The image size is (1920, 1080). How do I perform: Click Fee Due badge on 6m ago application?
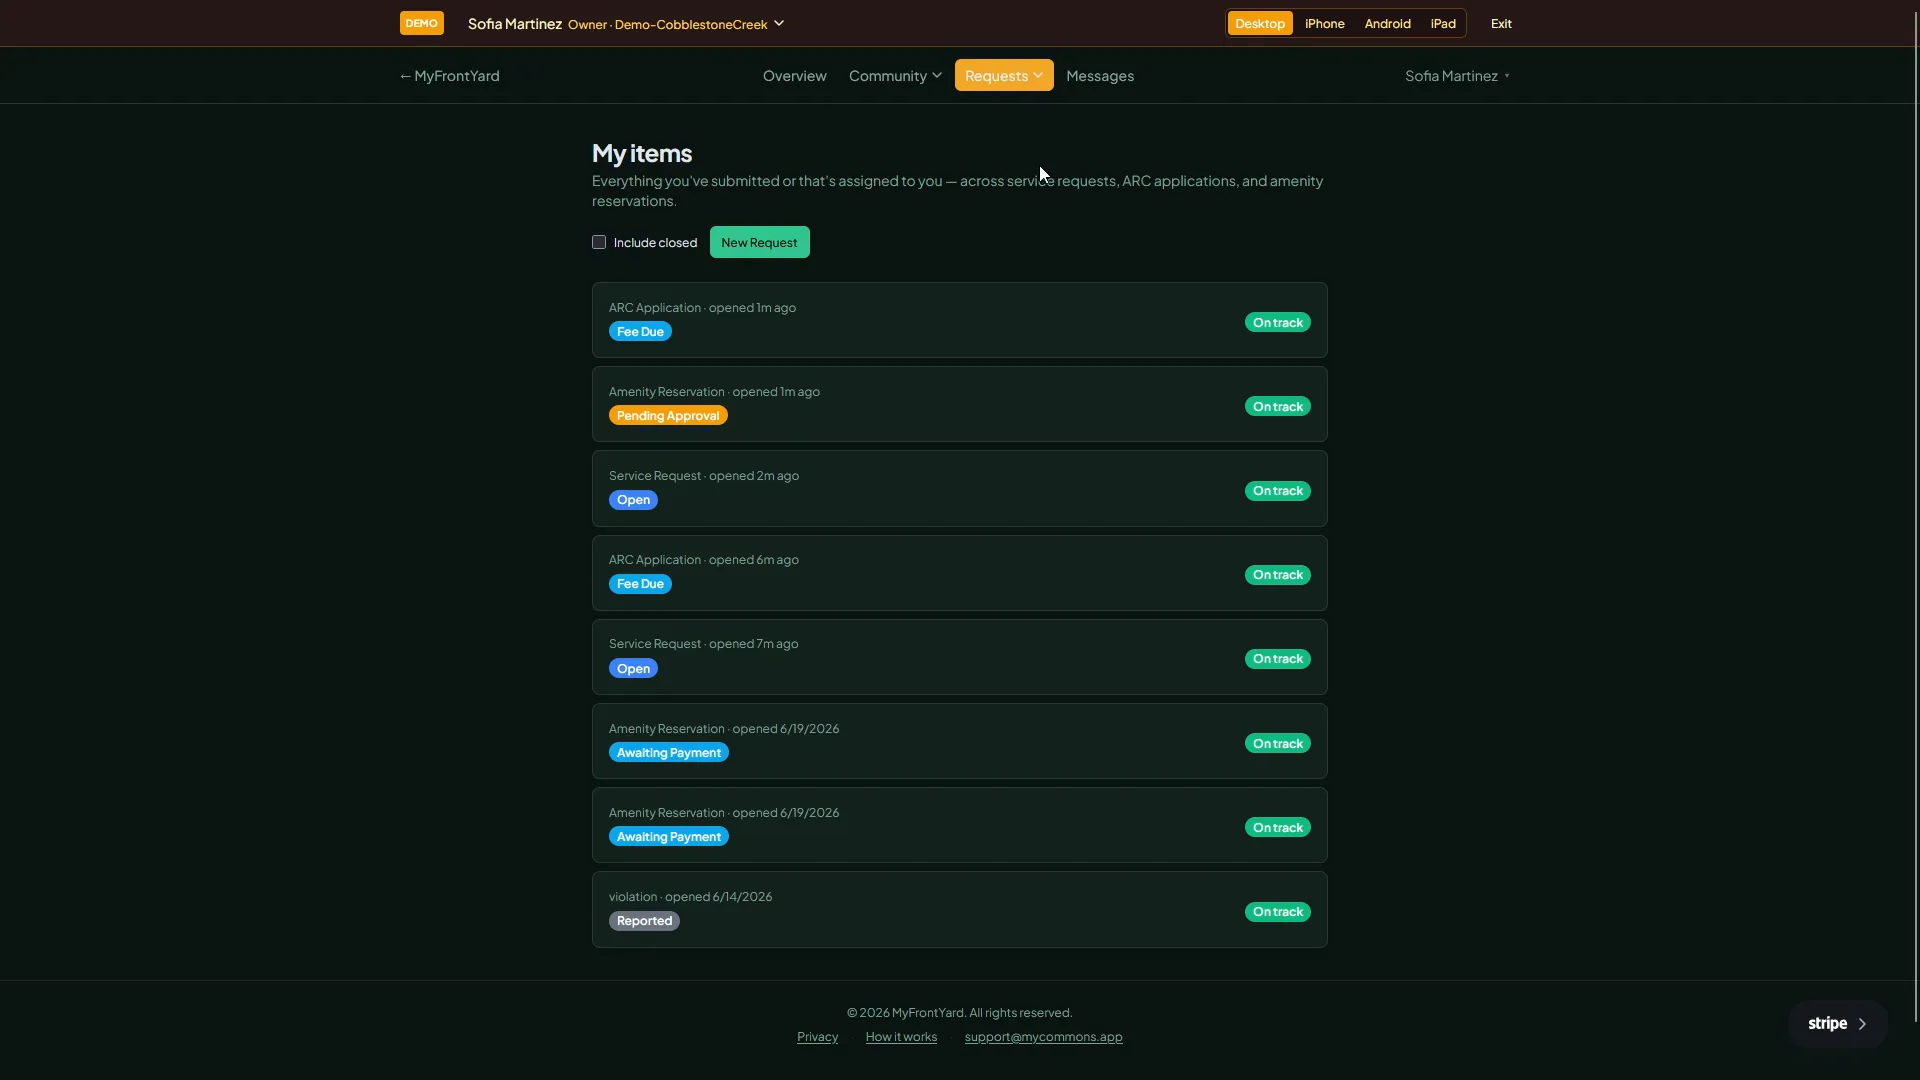point(640,584)
